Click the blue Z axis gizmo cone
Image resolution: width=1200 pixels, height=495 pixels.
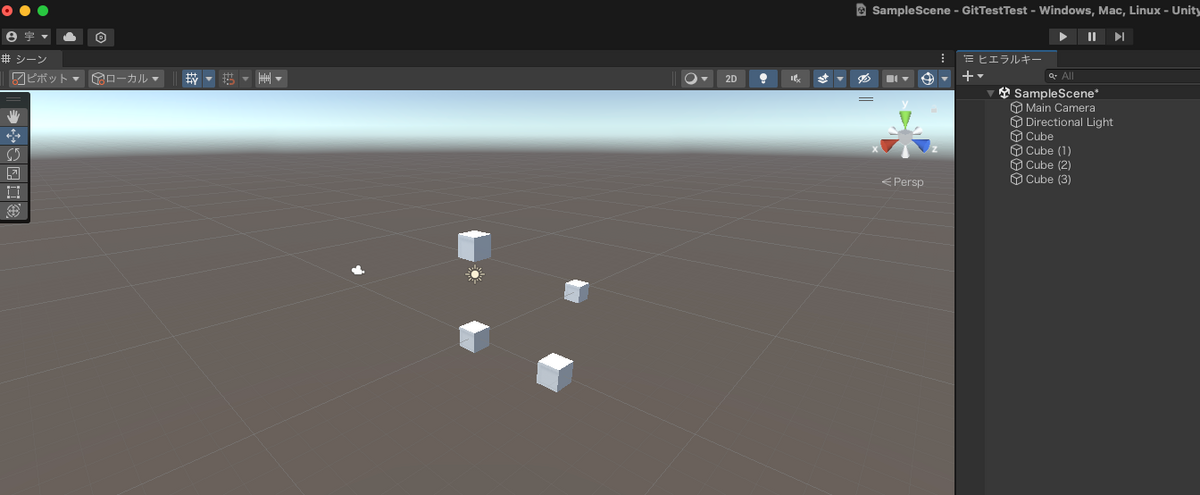(922, 143)
